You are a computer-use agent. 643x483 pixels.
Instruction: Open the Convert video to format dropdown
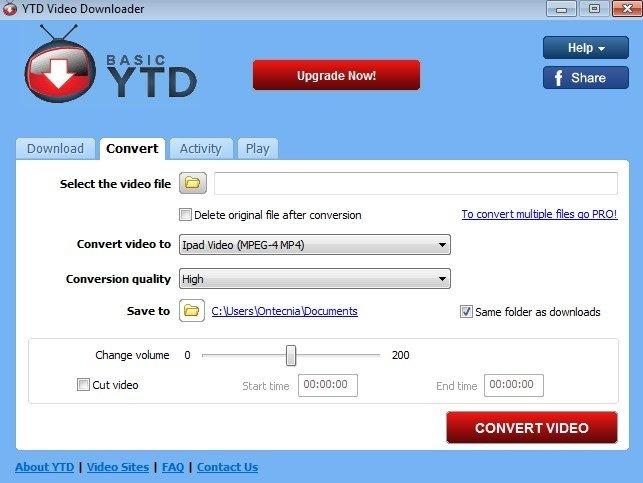[314, 244]
